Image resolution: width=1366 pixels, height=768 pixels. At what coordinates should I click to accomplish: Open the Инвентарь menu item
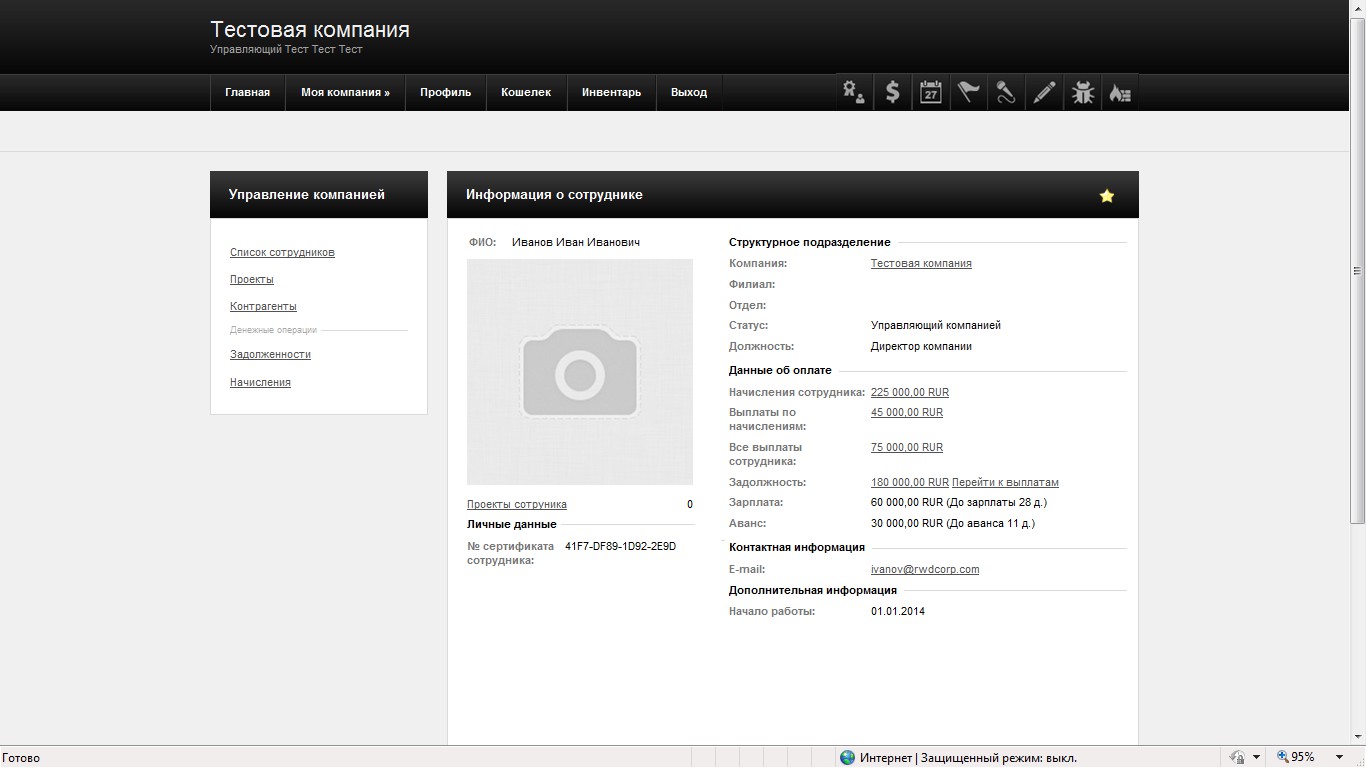coord(611,92)
